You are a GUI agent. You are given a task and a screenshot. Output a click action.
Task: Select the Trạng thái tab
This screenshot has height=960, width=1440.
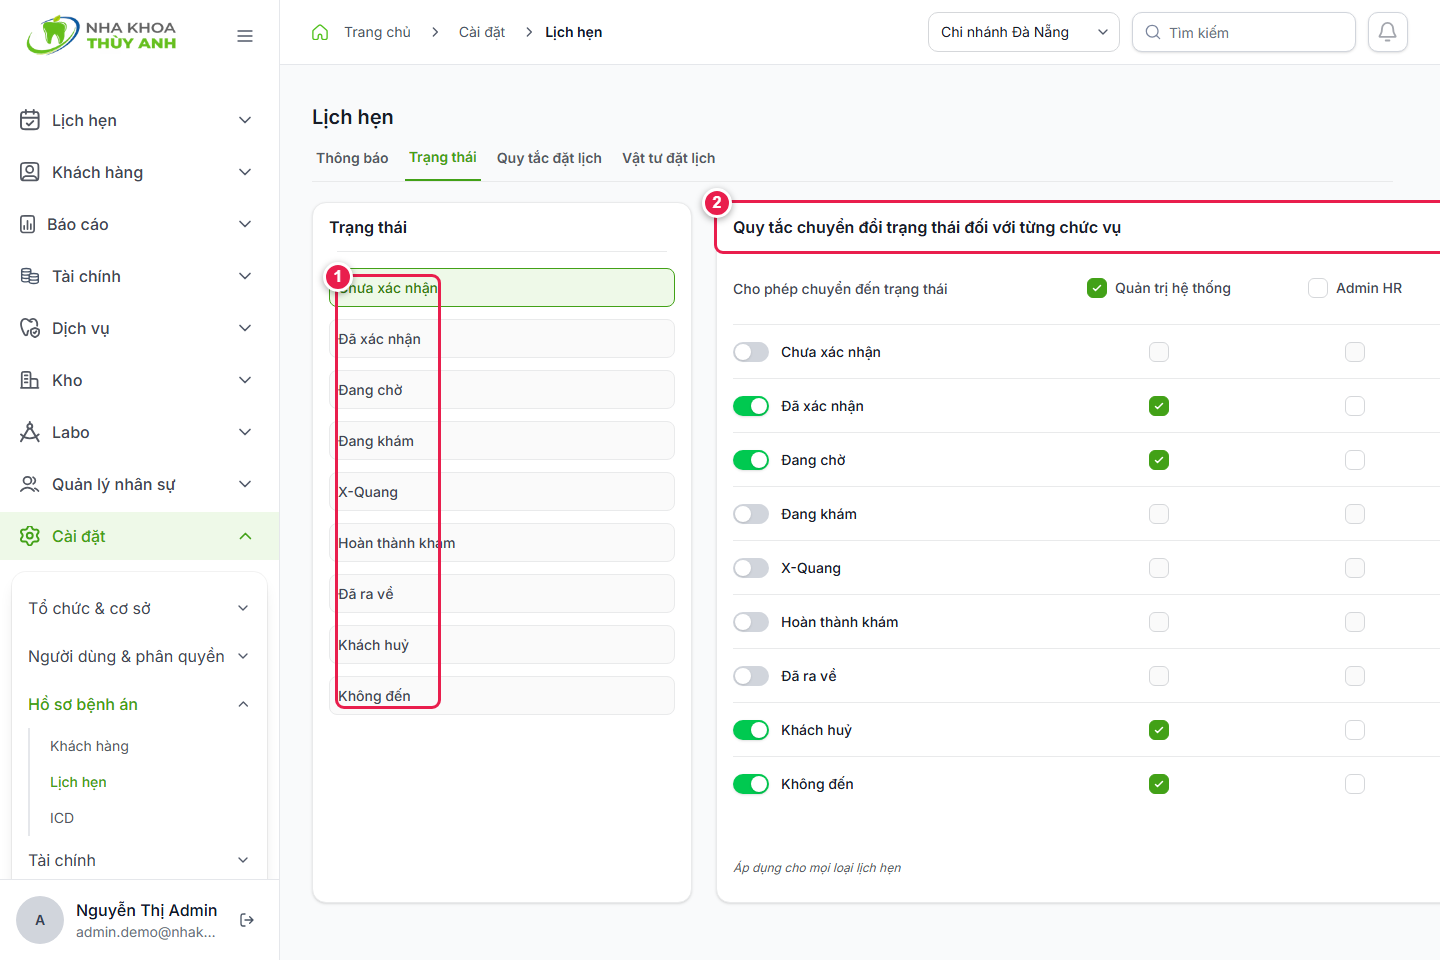tap(443, 158)
